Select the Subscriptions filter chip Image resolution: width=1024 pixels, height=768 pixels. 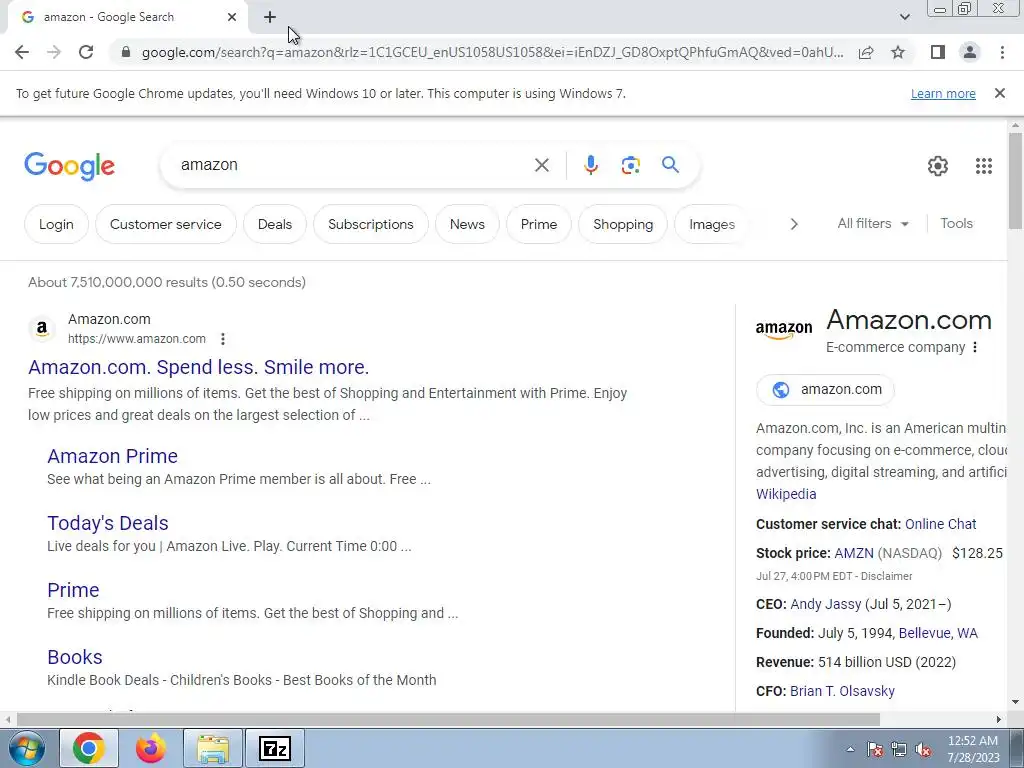click(371, 224)
